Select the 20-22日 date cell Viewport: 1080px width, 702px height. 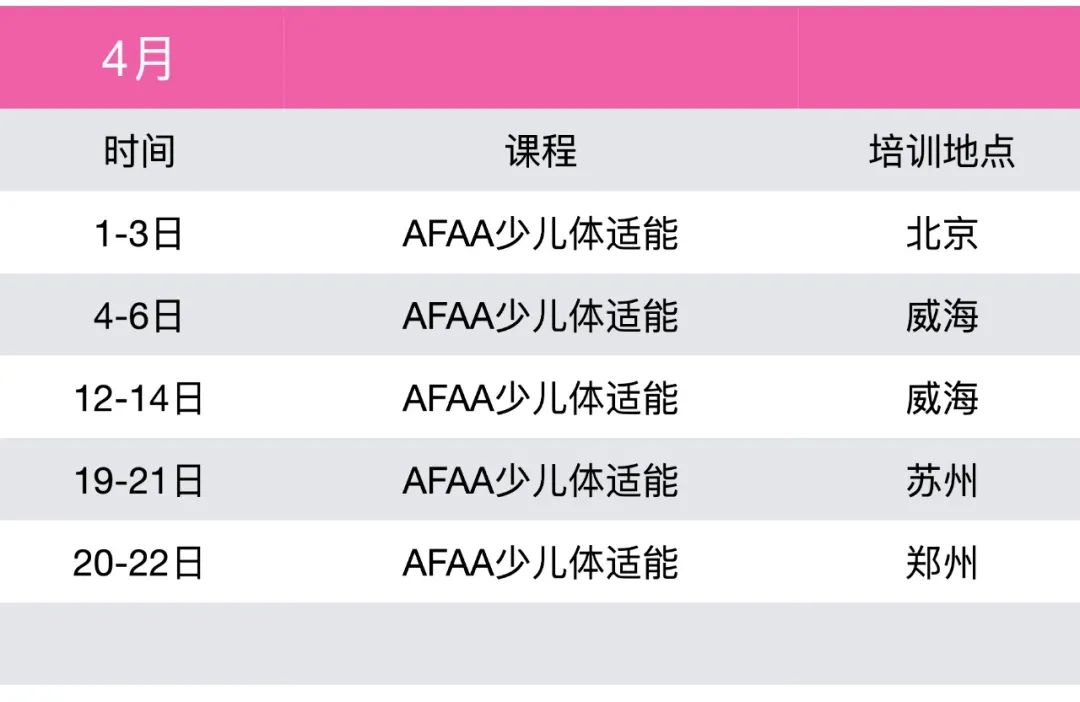(x=139, y=563)
